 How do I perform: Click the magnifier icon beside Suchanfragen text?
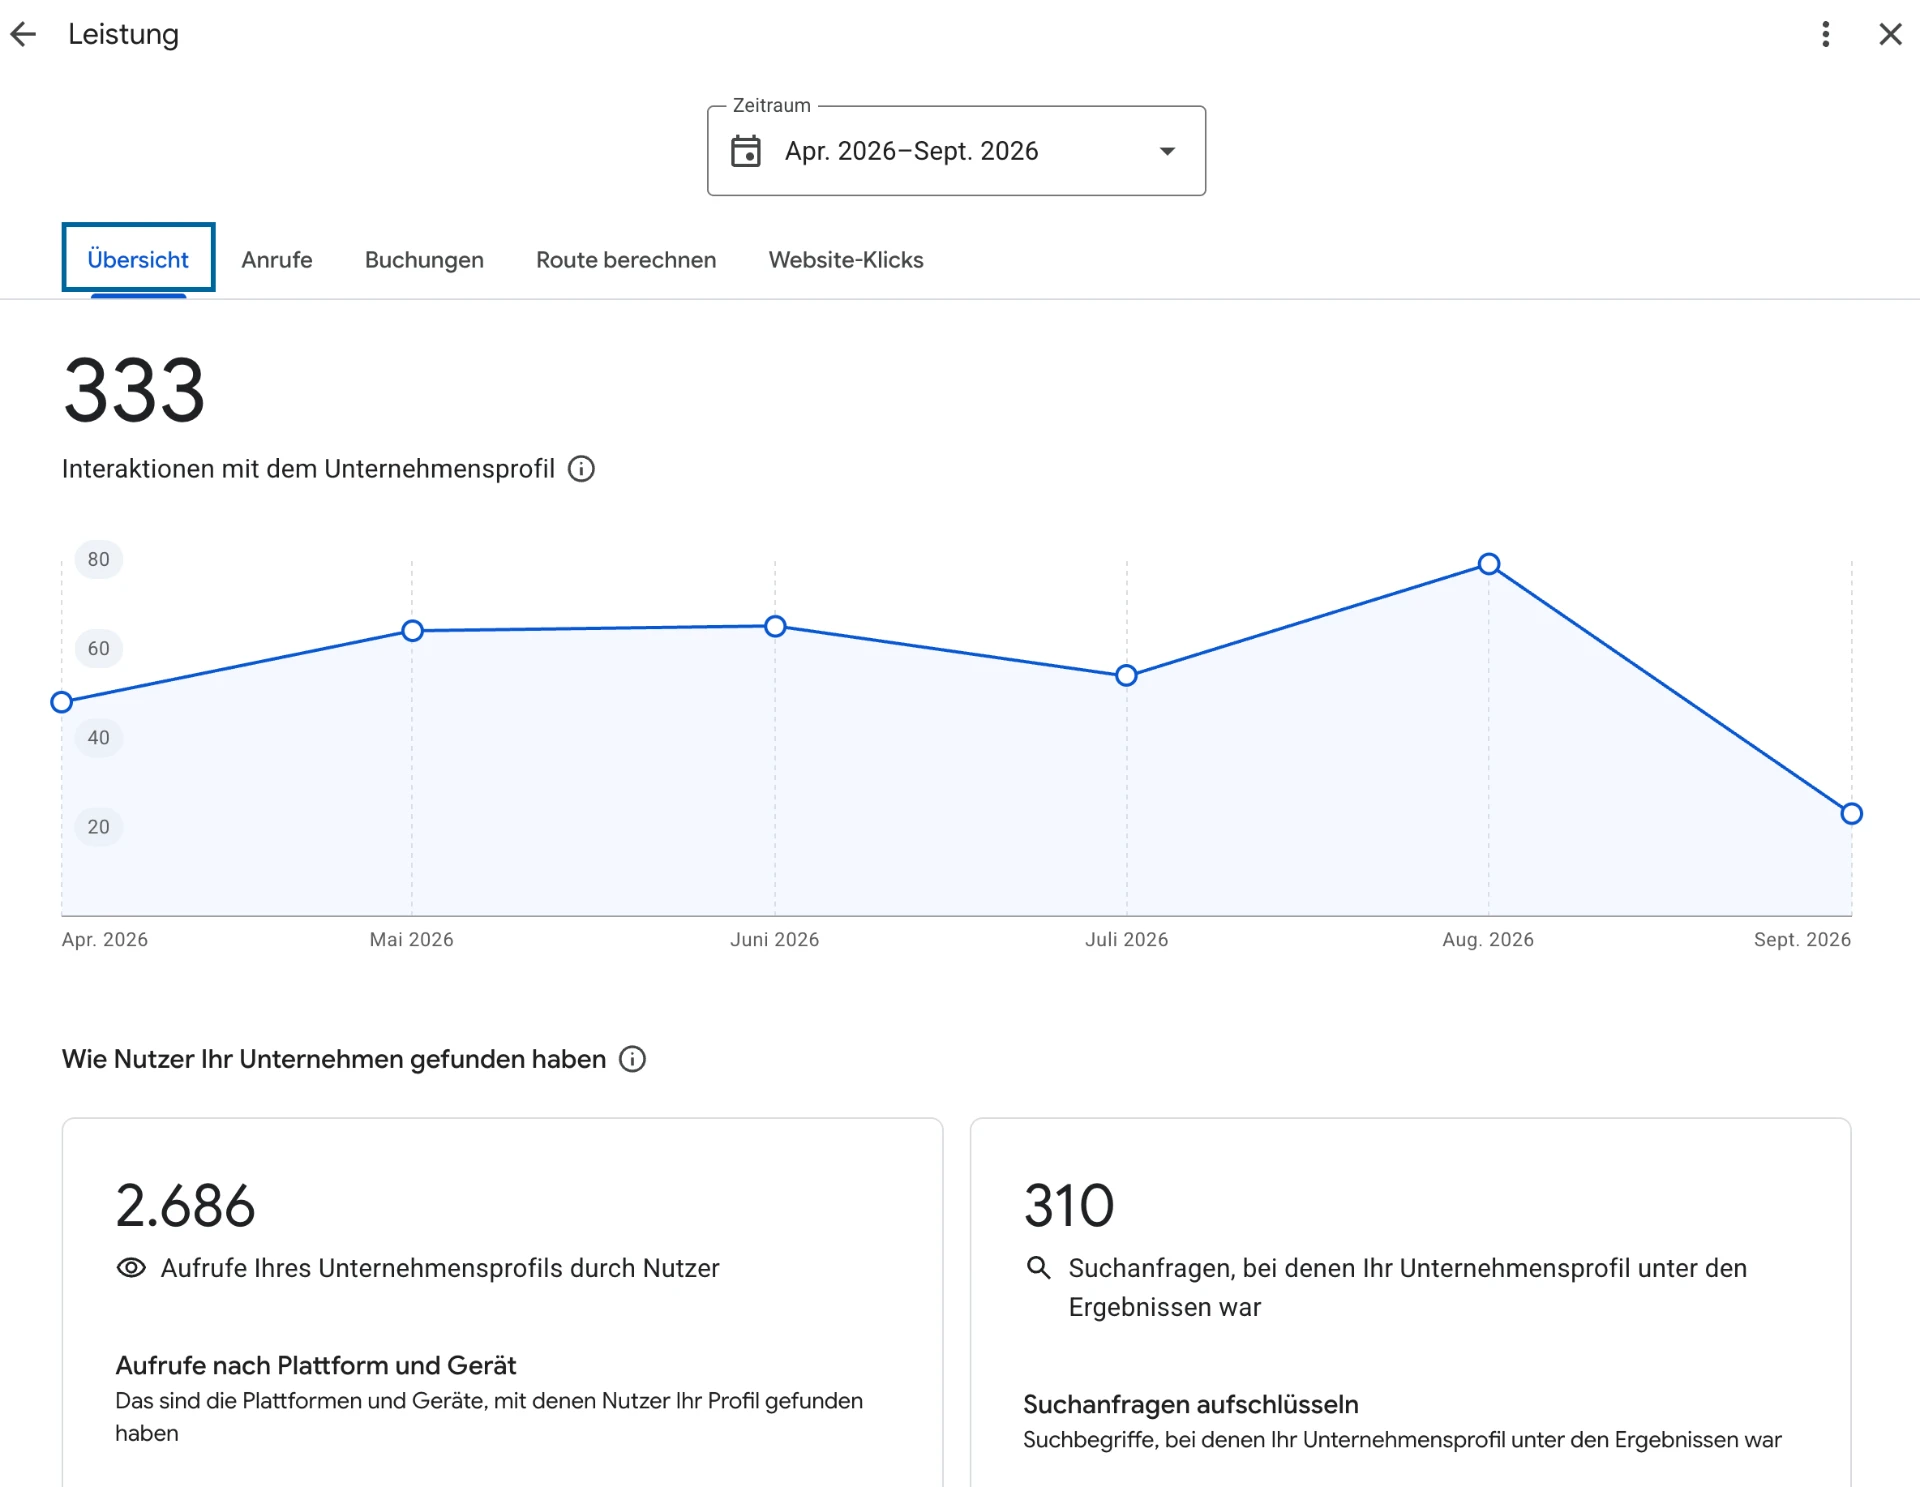click(1039, 1268)
